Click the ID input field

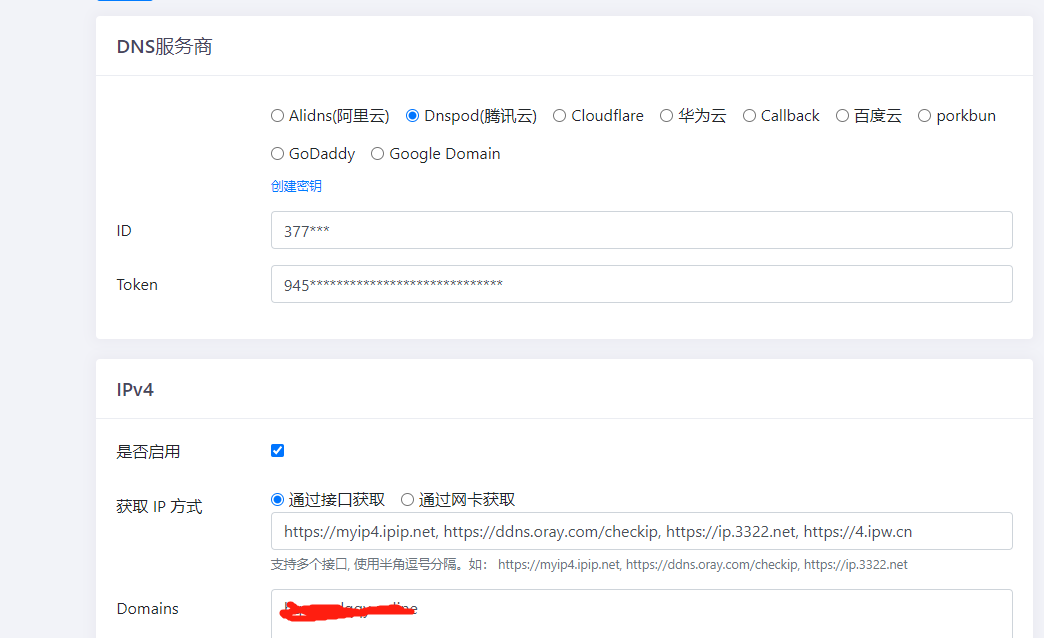[642, 230]
